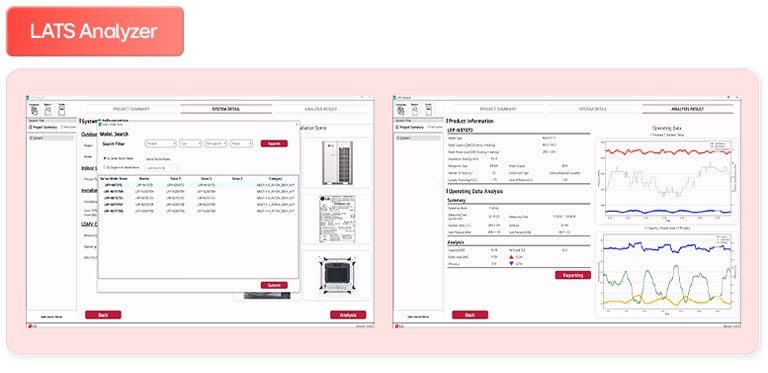Switch to System Detail tab in right window
768x373 pixels.
[593, 109]
